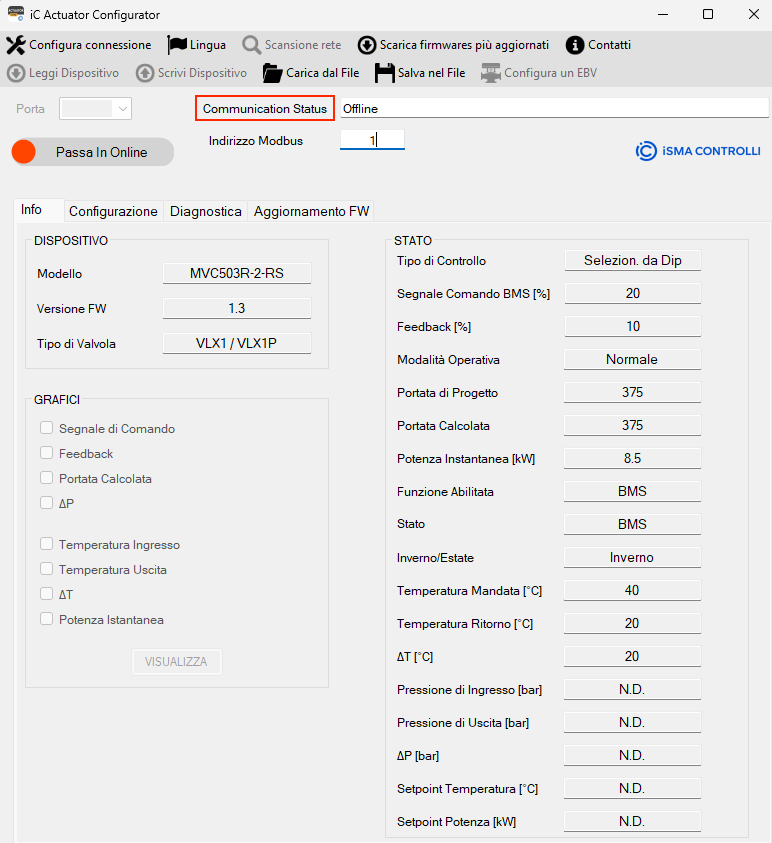The image size is (772, 843).
Task: Click Salva nel File floppy icon
Action: click(x=384, y=73)
